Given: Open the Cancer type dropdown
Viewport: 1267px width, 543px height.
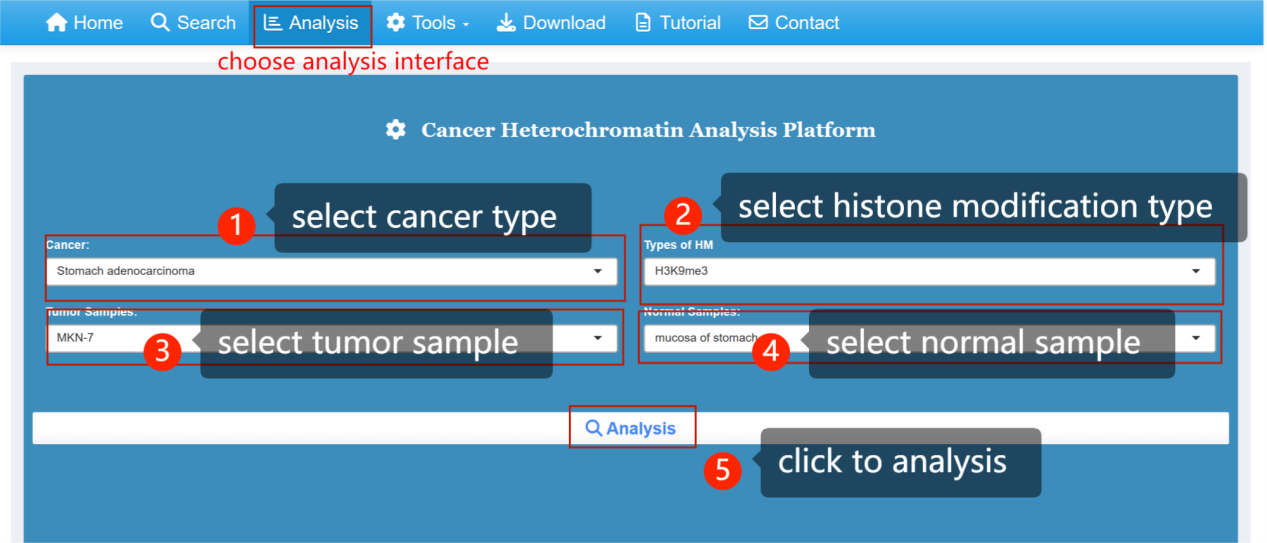Looking at the screenshot, I should coord(330,271).
